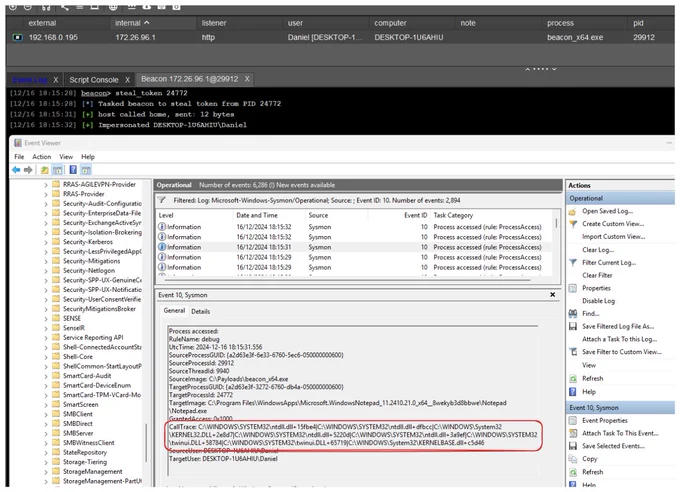The width and height of the screenshot is (680, 492).
Task: Click the Event Properties icon
Action: [x=572, y=421]
